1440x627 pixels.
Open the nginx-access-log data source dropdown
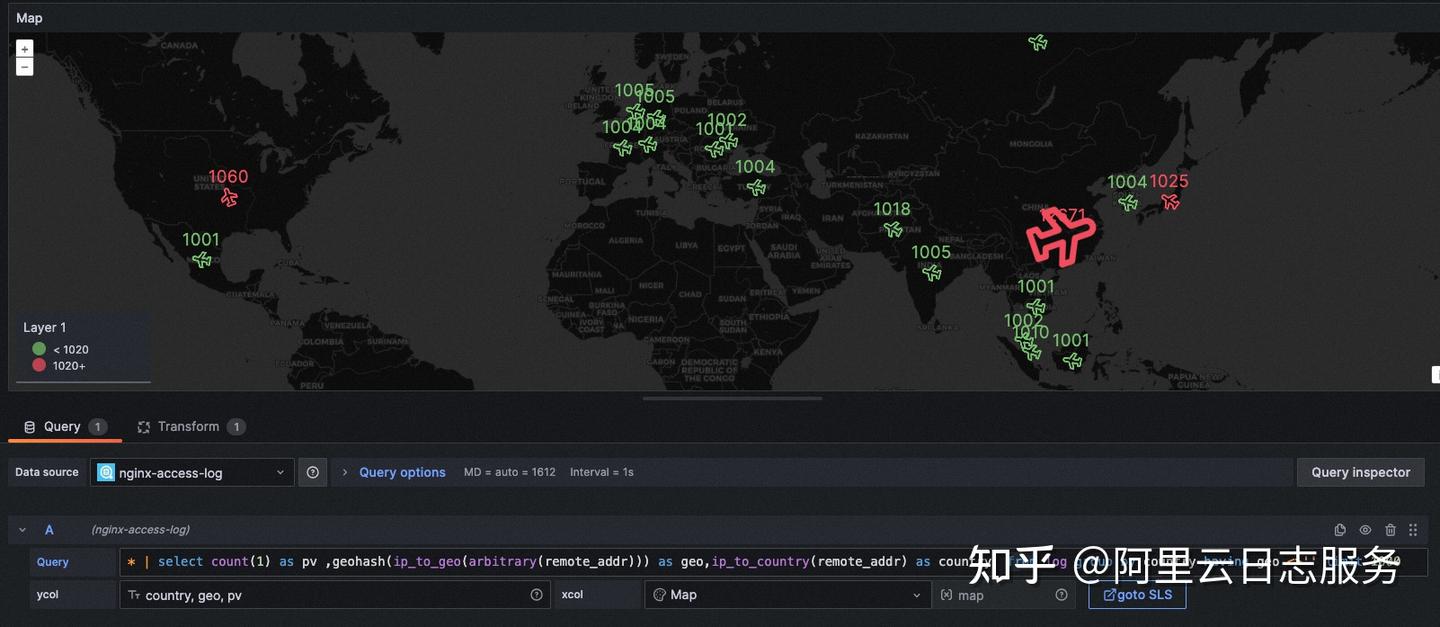coord(192,471)
